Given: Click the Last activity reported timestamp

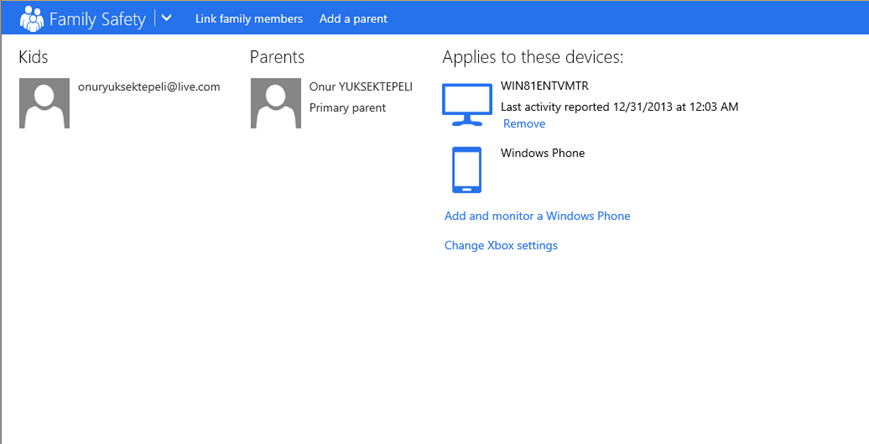Looking at the screenshot, I should (x=620, y=107).
